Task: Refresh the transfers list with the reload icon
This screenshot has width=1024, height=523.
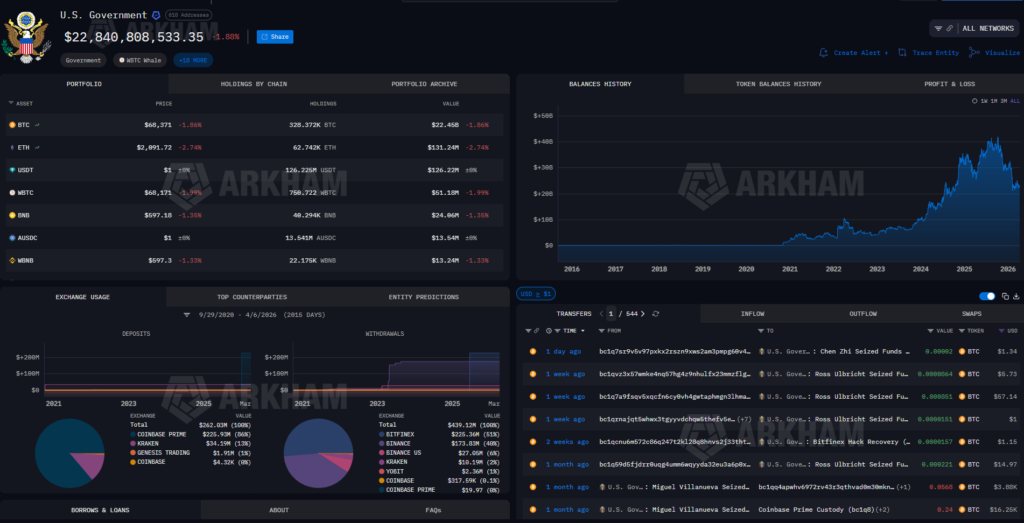Action: click(656, 314)
